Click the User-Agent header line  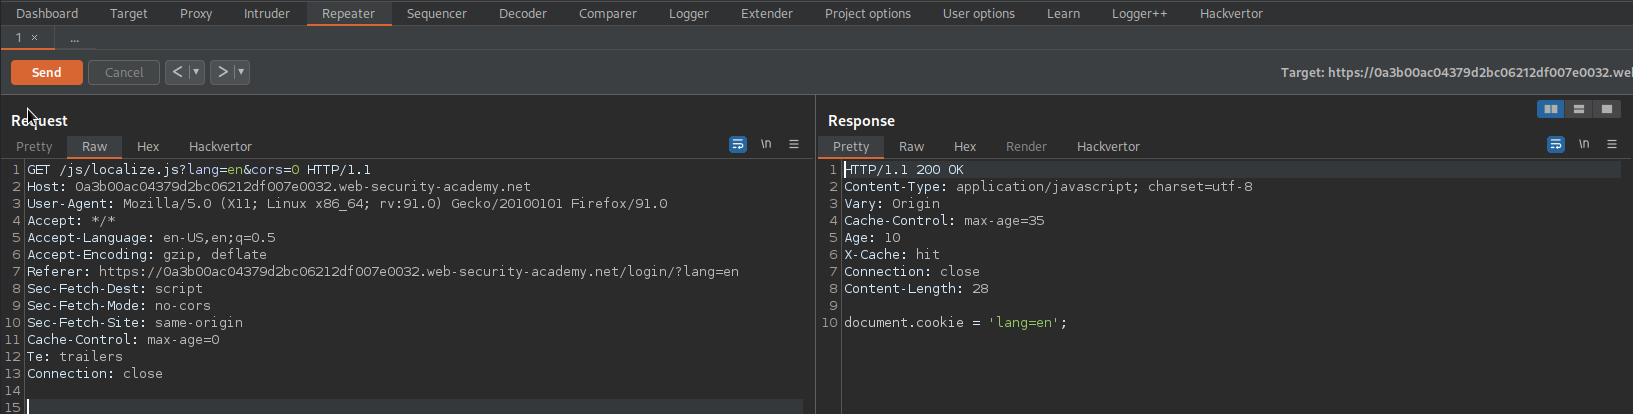pos(347,204)
